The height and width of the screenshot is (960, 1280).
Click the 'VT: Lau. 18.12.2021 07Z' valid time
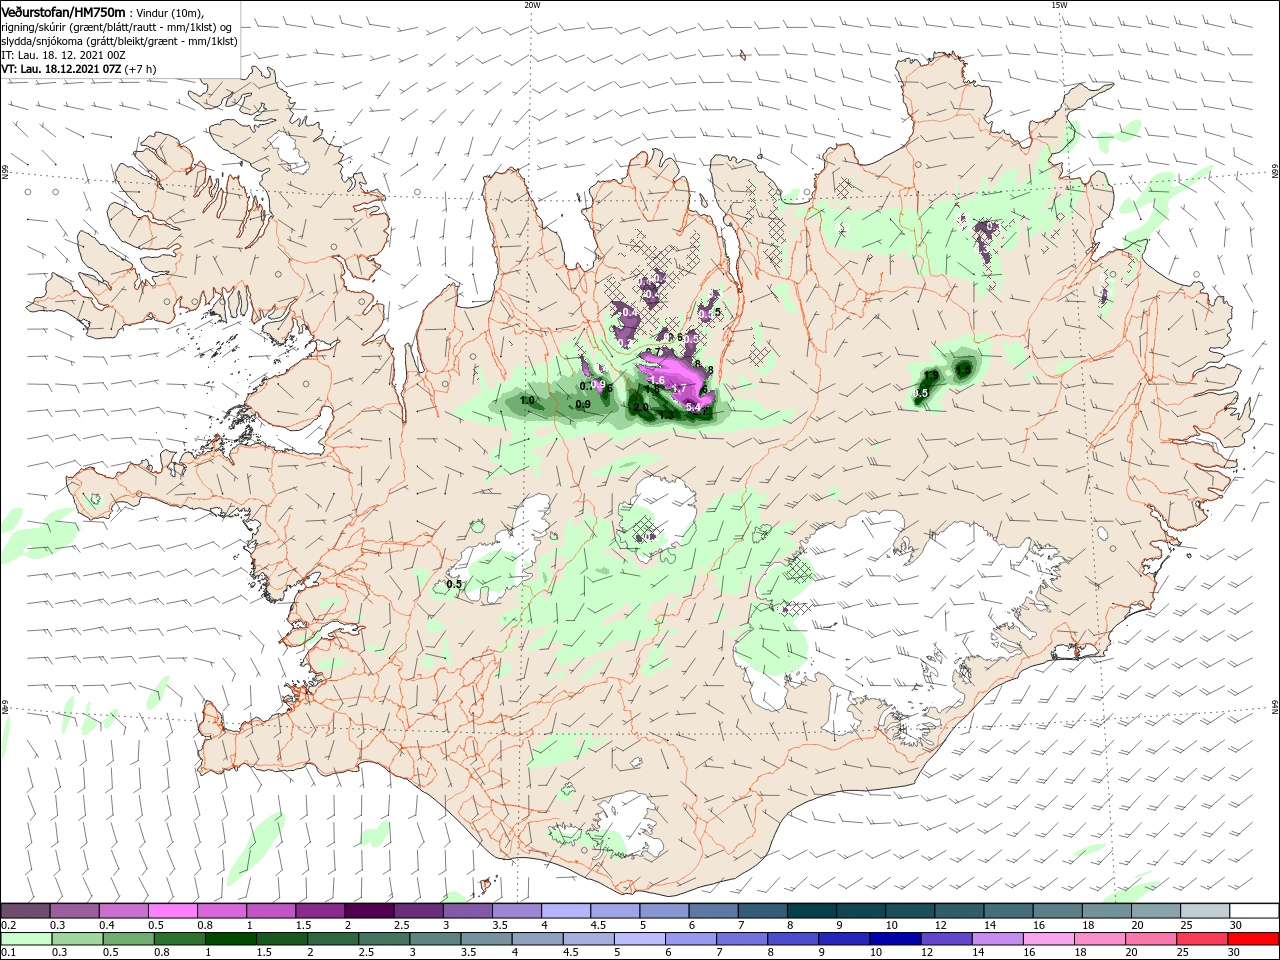61,69
